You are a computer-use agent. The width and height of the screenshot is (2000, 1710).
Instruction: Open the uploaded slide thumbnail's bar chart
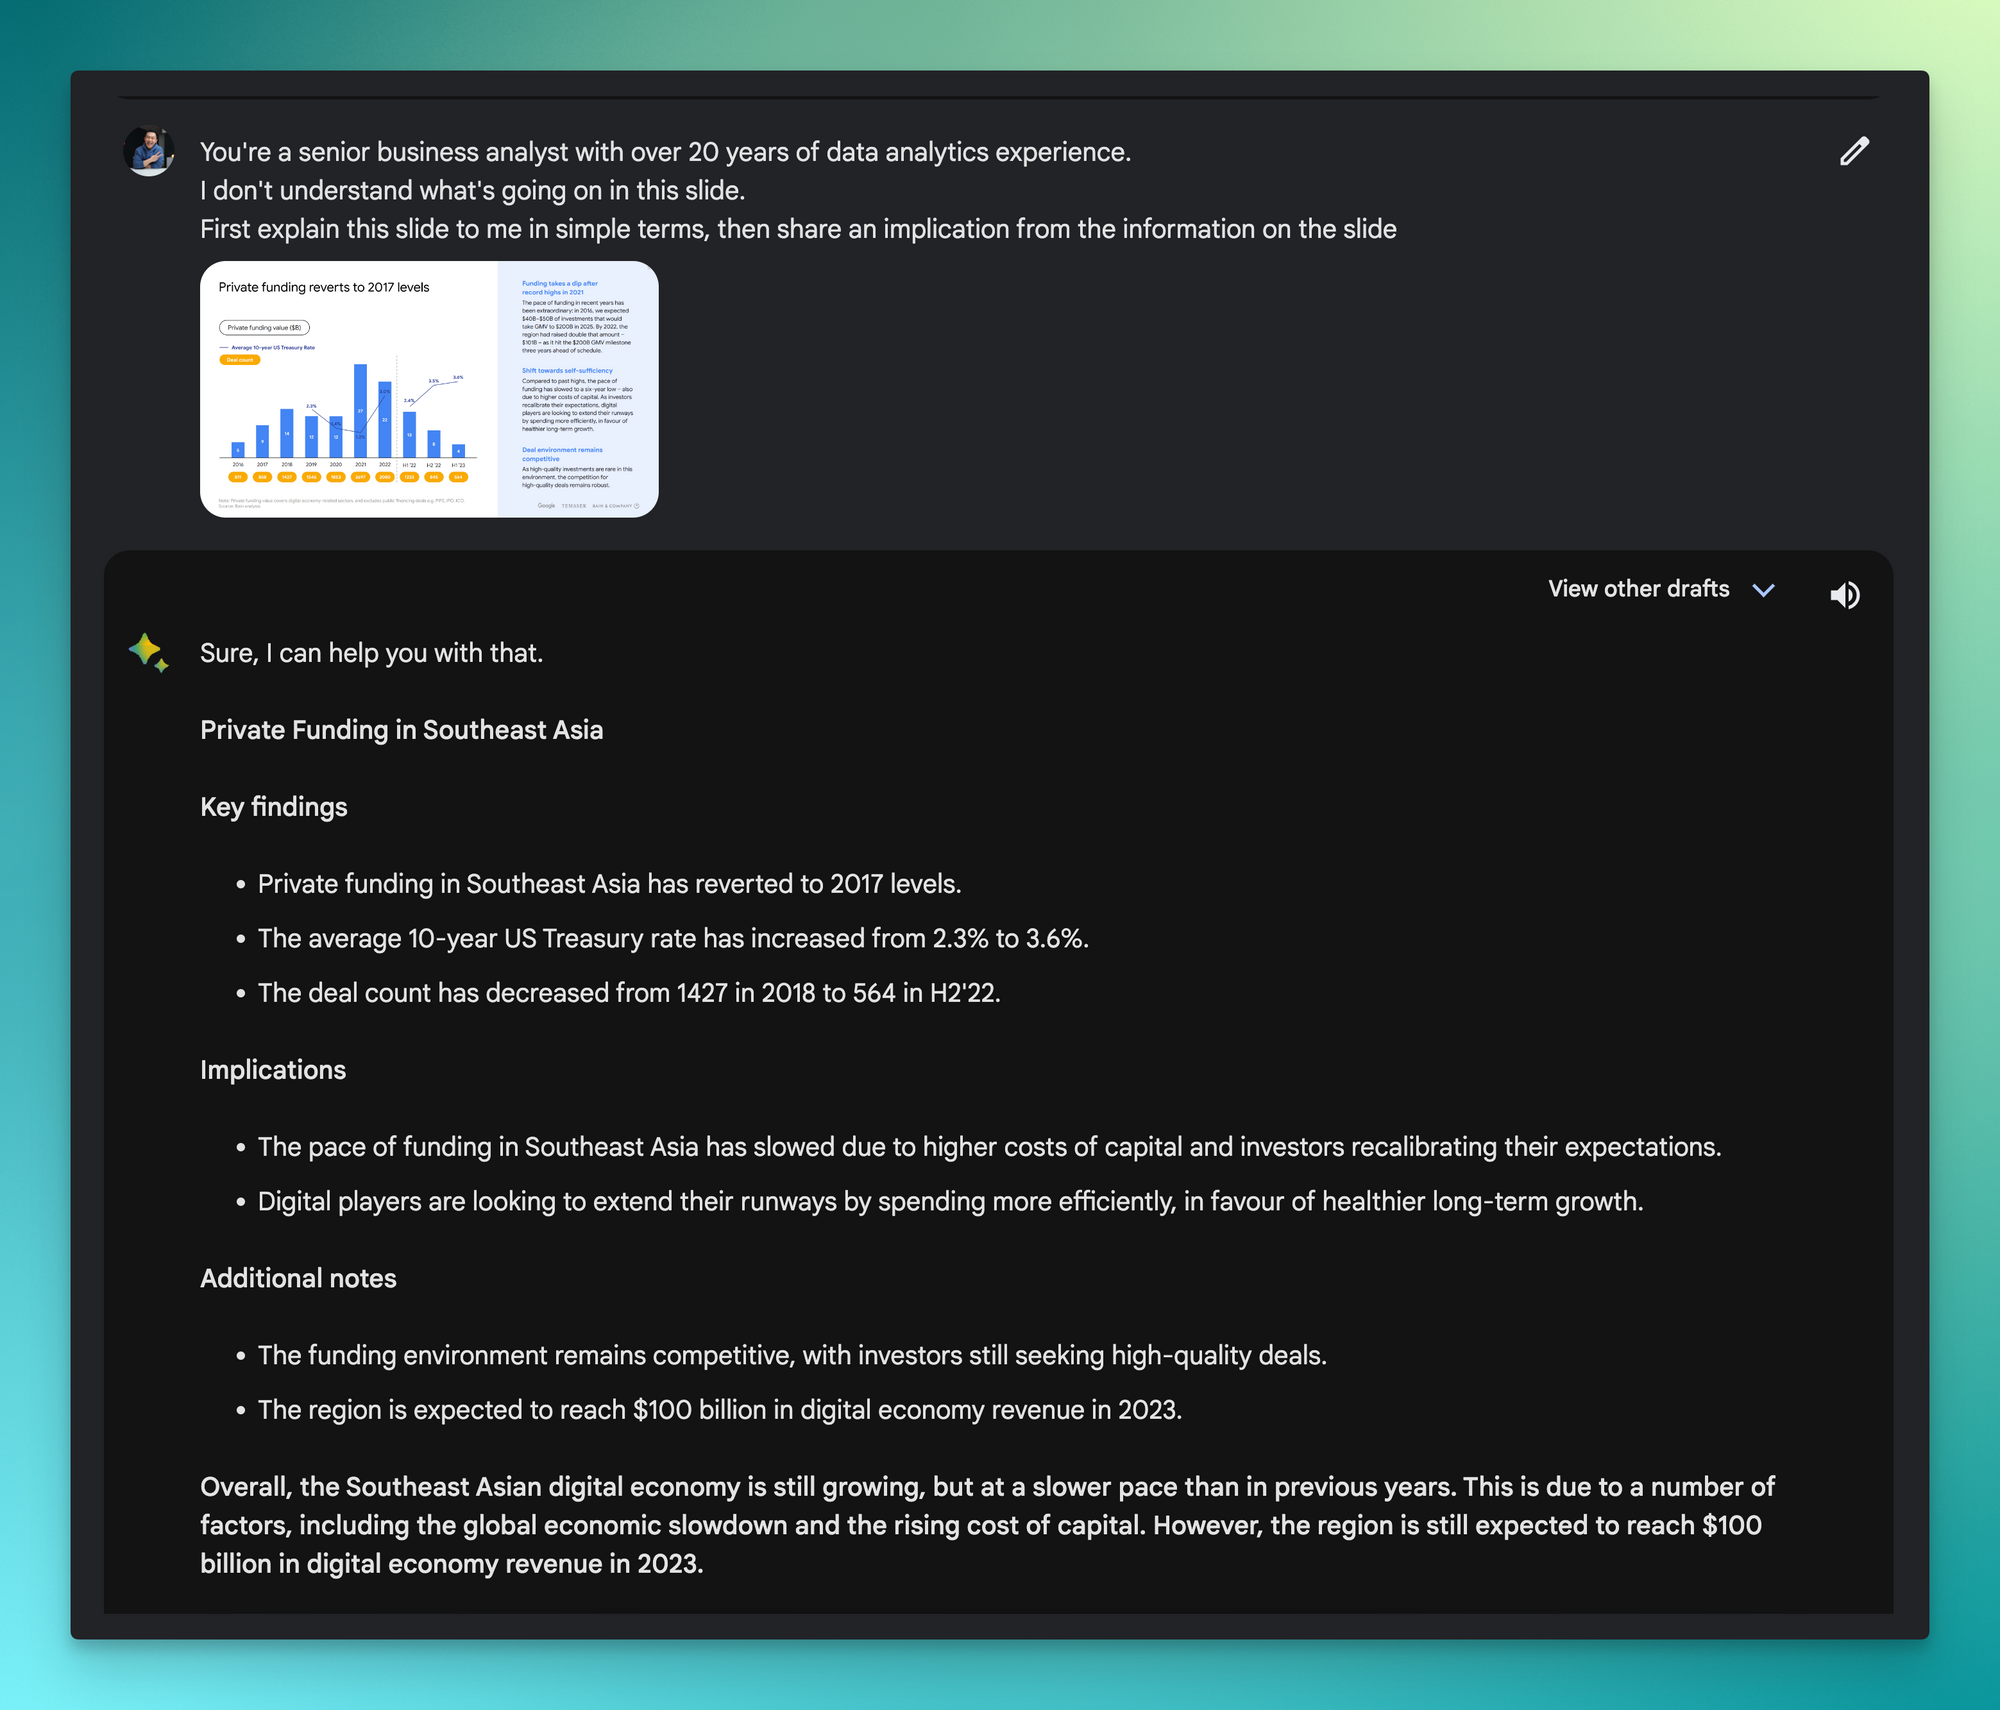pyautogui.click(x=348, y=410)
